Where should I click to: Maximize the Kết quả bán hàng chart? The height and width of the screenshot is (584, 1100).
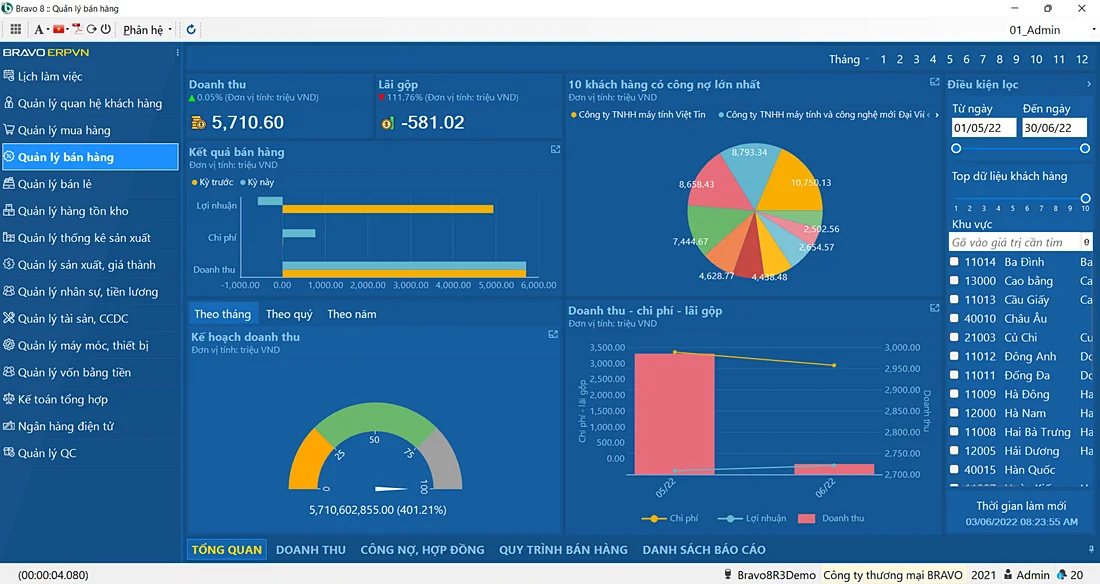555,150
